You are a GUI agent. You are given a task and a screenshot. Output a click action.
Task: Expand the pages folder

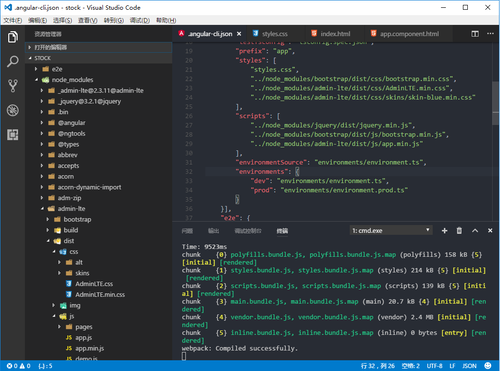[99, 327]
